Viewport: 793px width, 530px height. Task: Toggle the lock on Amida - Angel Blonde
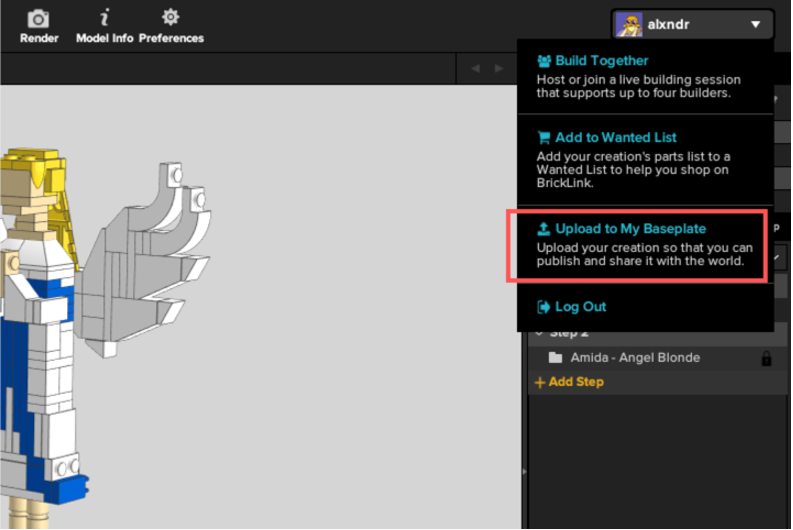pyautogui.click(x=767, y=358)
